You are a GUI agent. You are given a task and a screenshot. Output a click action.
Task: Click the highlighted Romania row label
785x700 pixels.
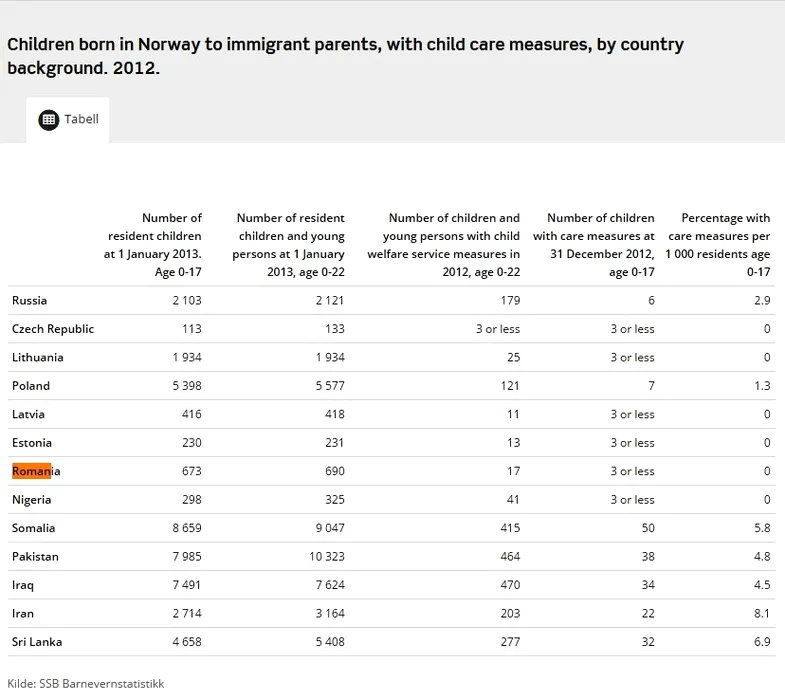(36, 471)
